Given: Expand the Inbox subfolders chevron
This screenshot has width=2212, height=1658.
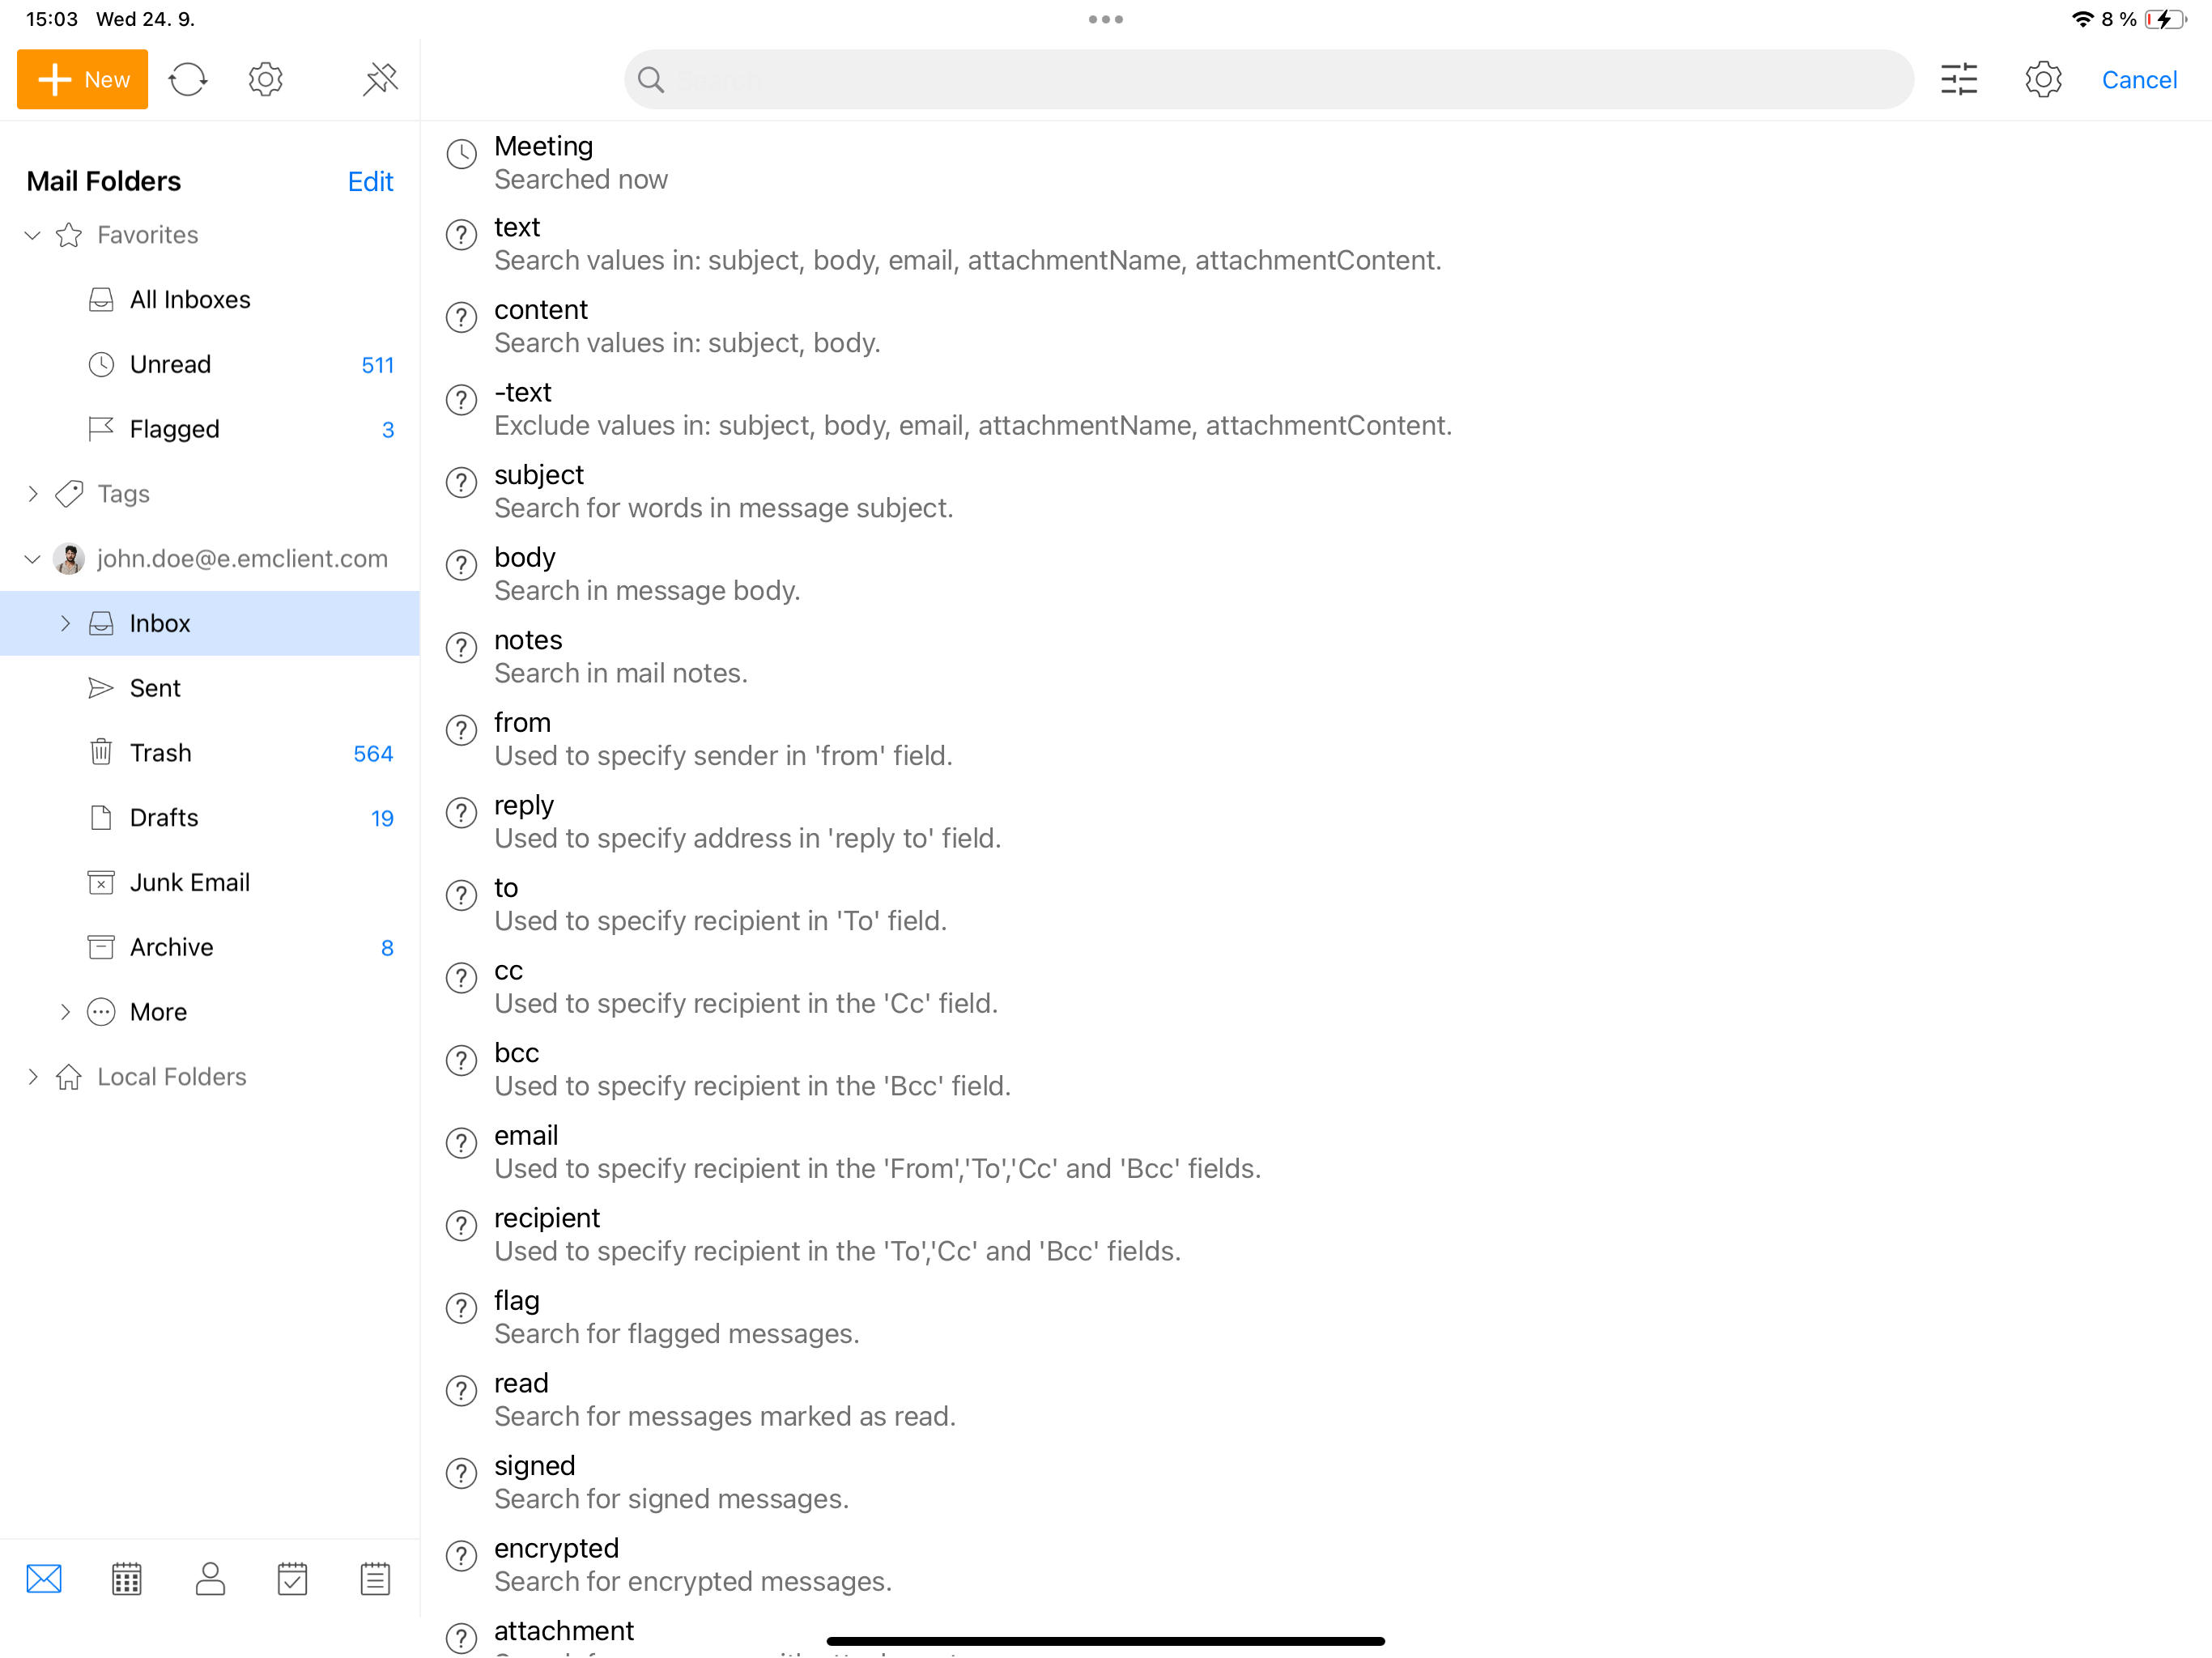Looking at the screenshot, I should click(65, 623).
